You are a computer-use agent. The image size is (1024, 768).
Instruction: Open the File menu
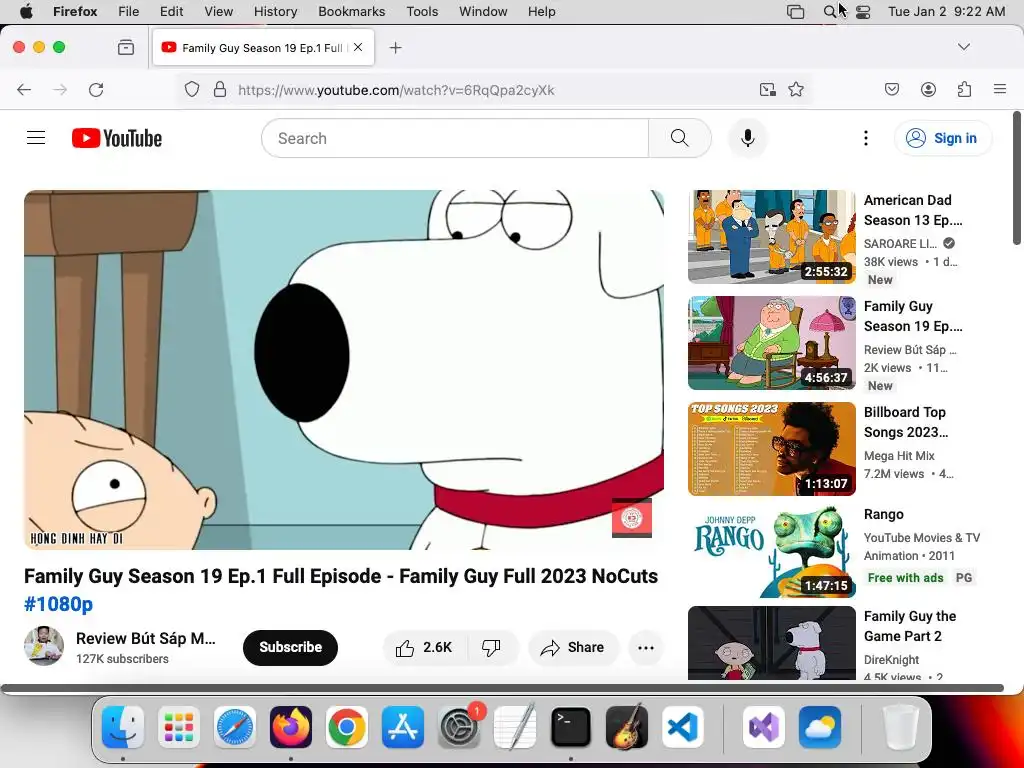129,12
